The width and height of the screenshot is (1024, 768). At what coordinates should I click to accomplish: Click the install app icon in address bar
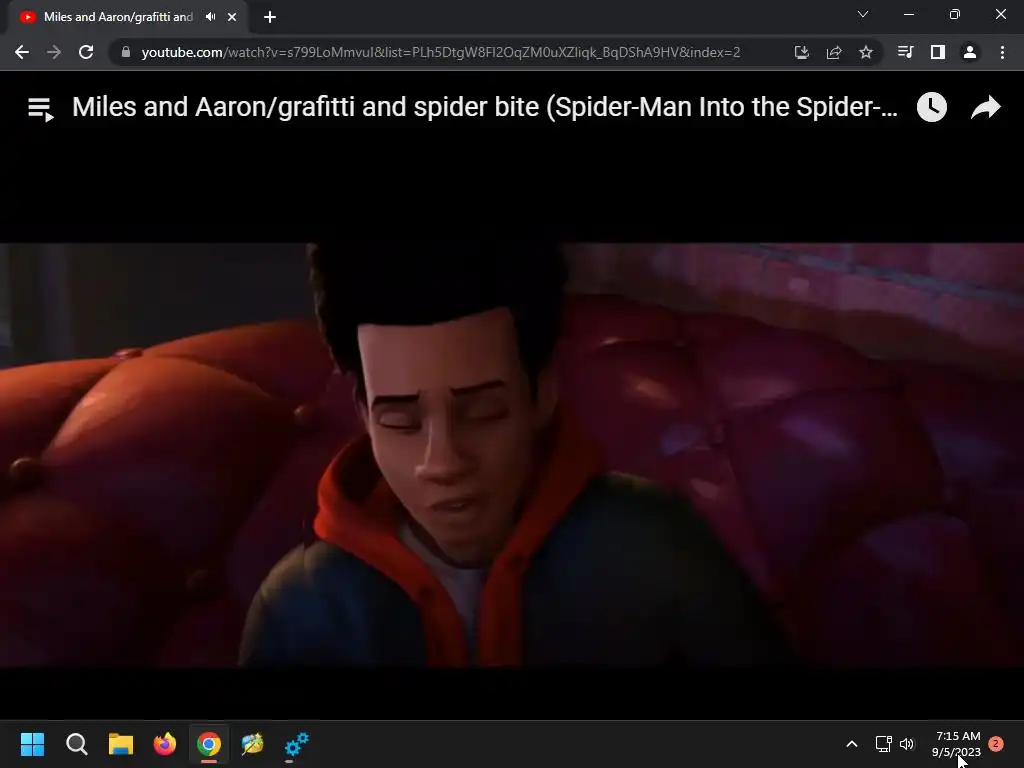click(801, 52)
